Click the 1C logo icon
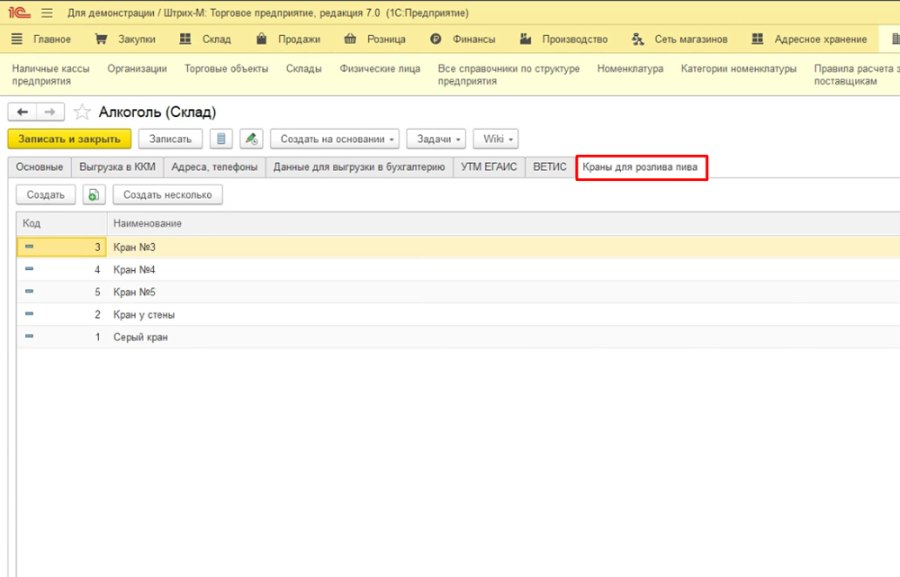The height and width of the screenshot is (577, 900). click(19, 12)
